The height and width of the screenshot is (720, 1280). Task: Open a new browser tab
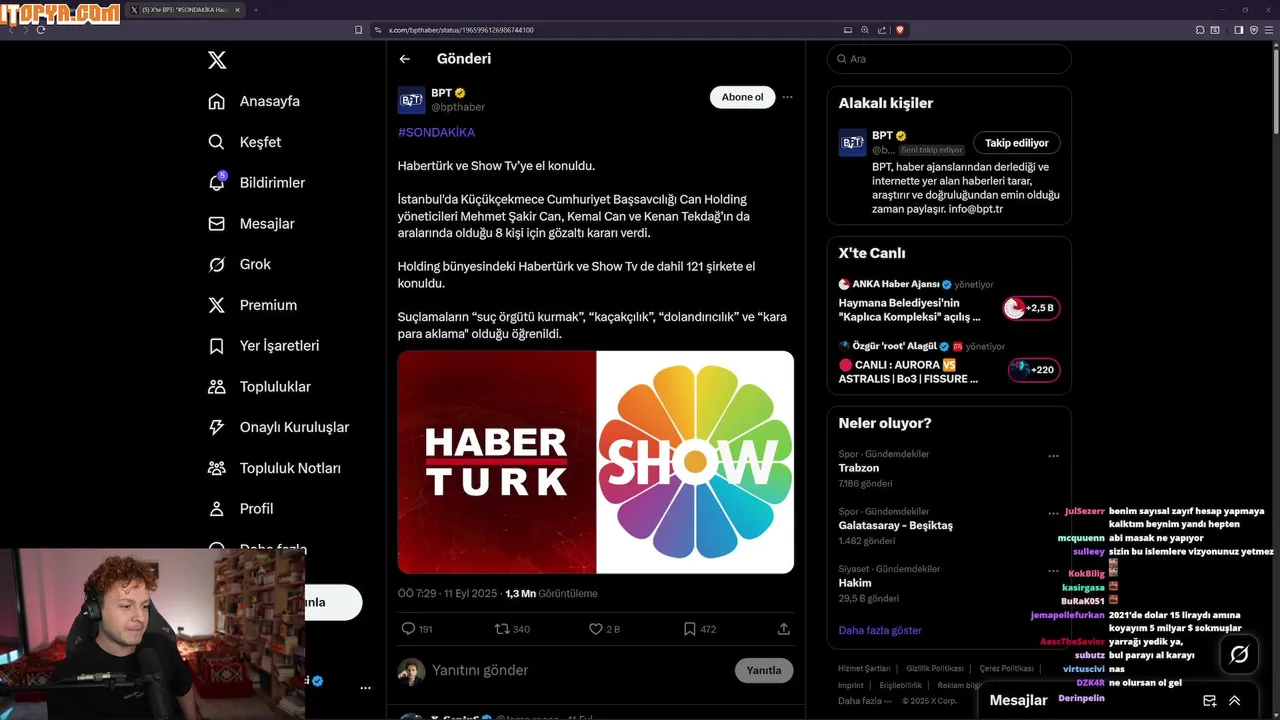[255, 10]
